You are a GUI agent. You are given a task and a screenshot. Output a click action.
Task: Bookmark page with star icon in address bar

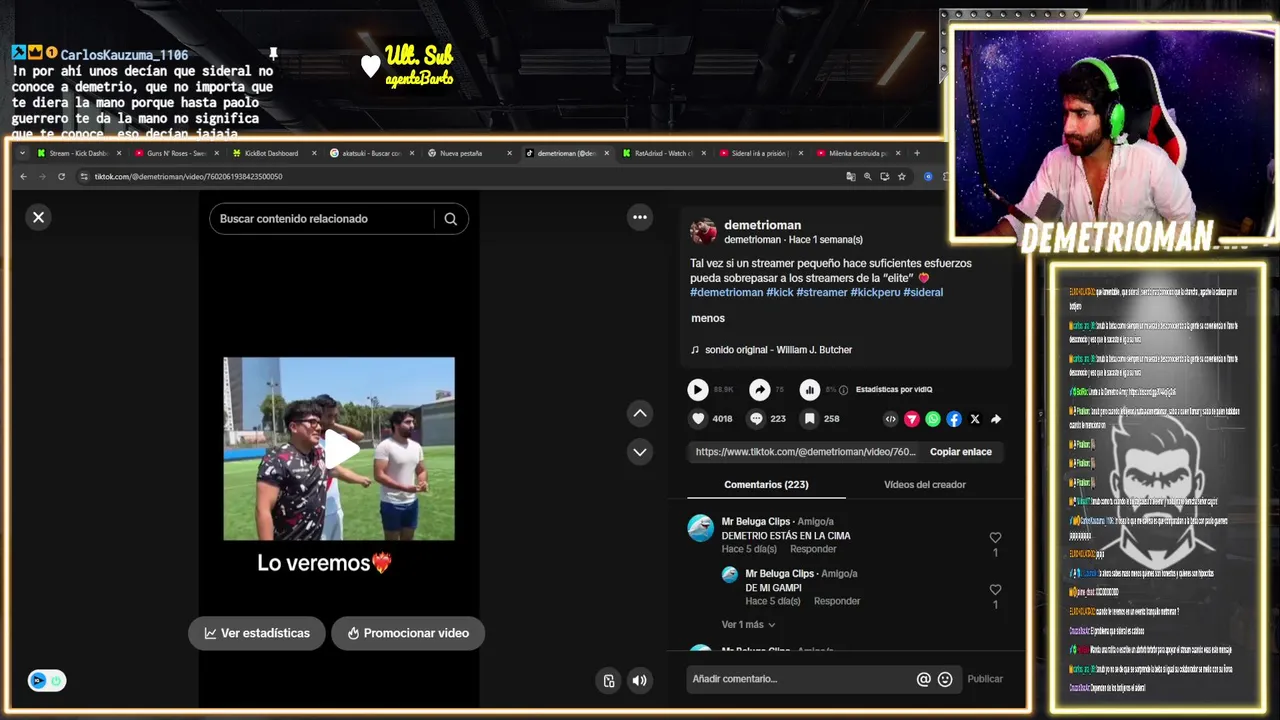tap(901, 177)
